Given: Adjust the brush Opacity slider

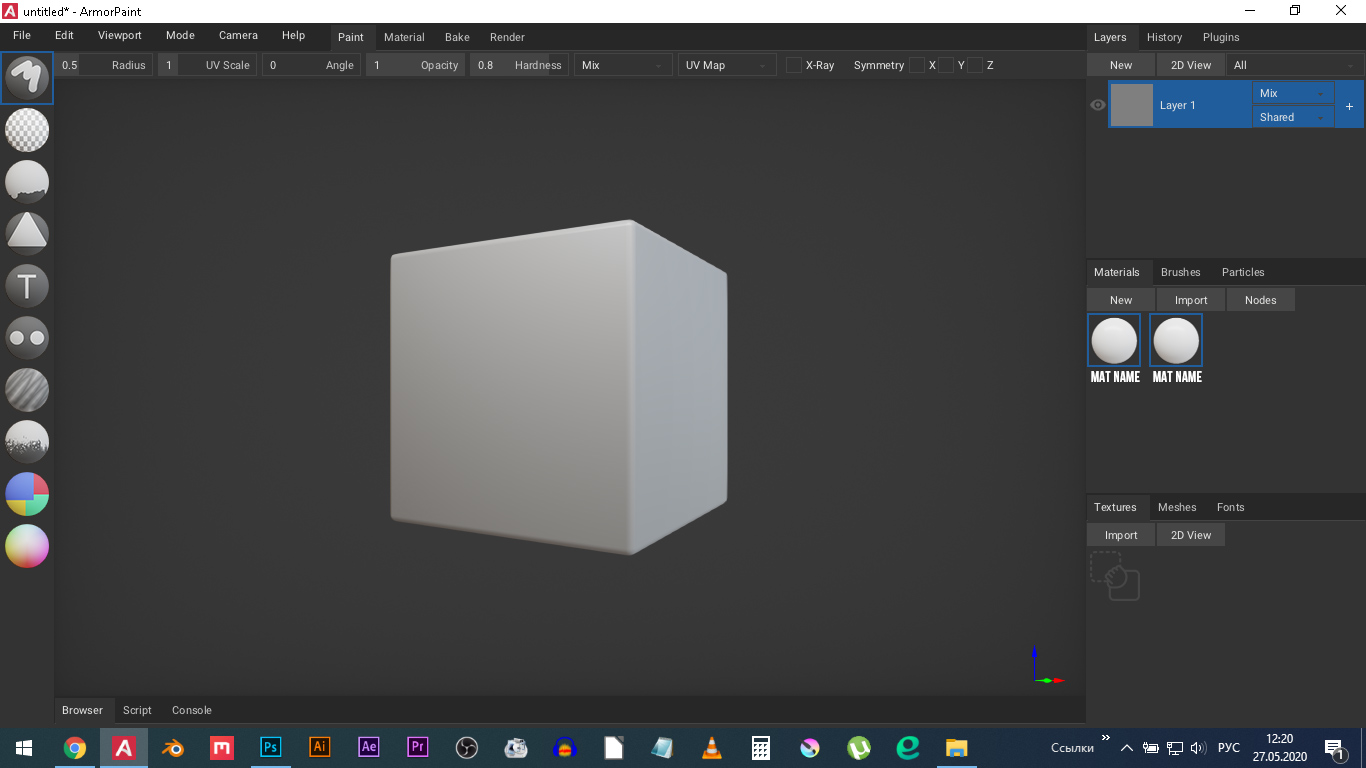Looking at the screenshot, I should (x=415, y=65).
